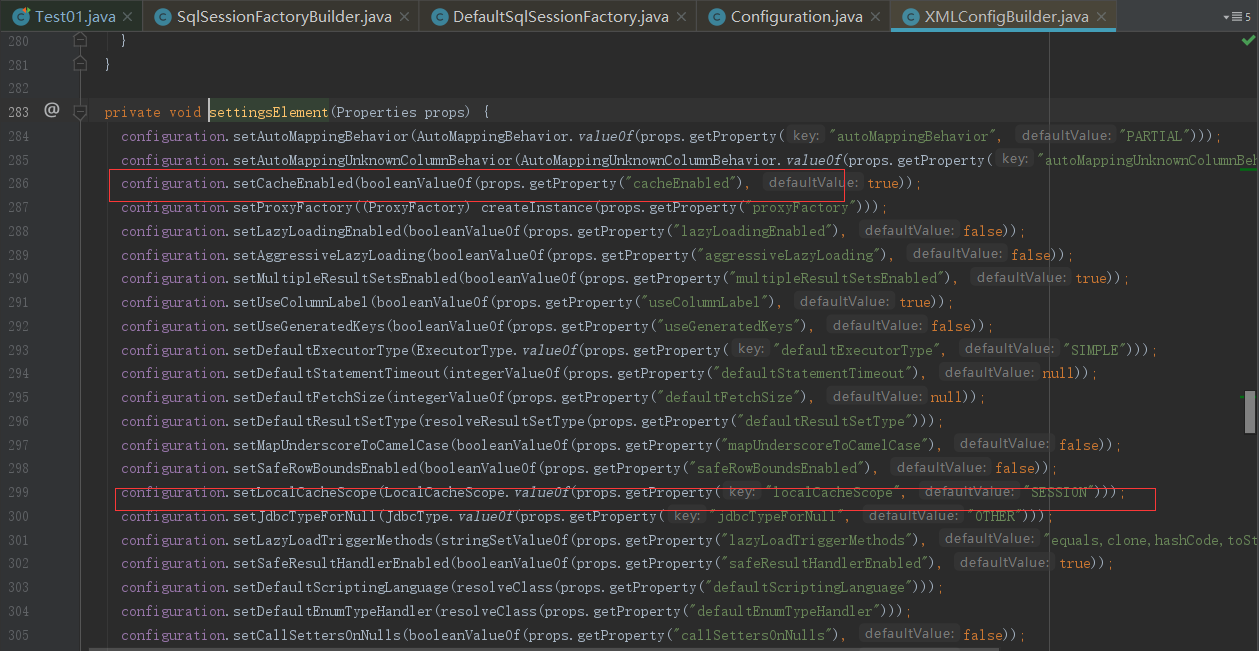Click setDefaultStatementTimeout method call

[337, 373]
